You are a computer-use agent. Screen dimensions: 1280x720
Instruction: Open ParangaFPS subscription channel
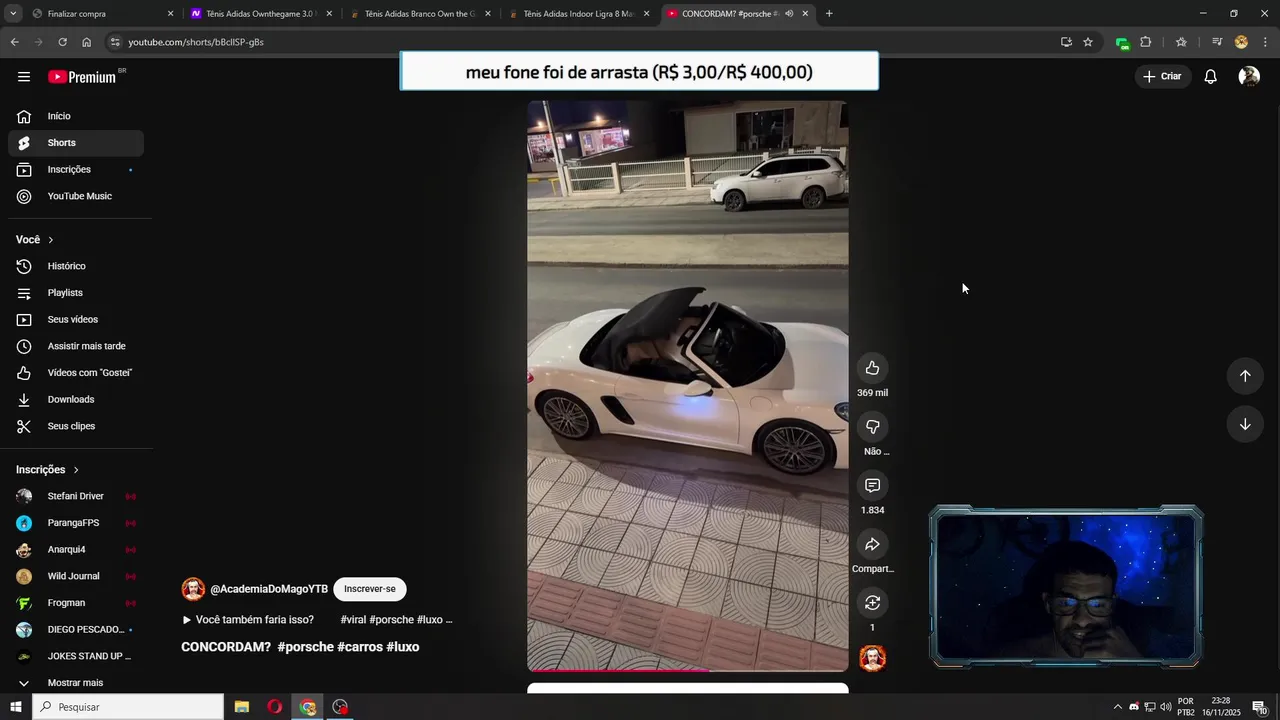[x=76, y=523]
